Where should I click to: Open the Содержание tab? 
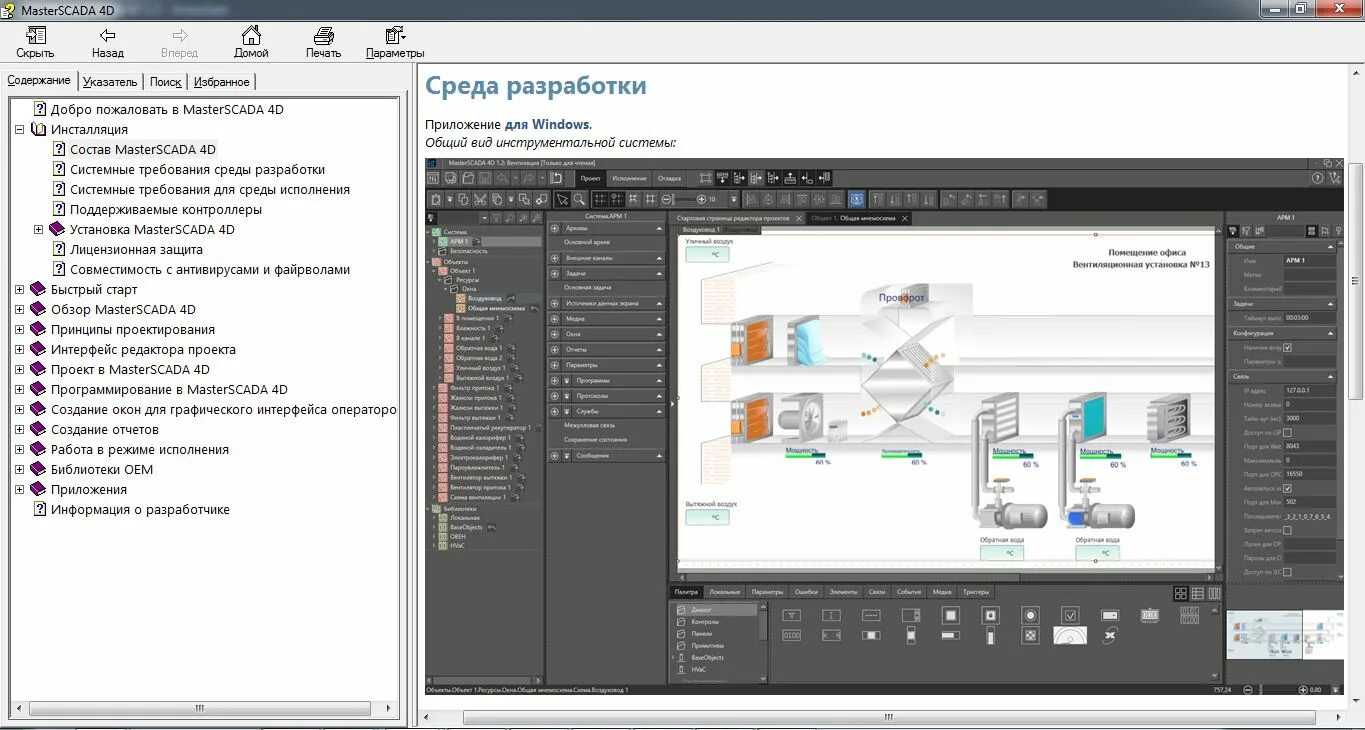39,80
